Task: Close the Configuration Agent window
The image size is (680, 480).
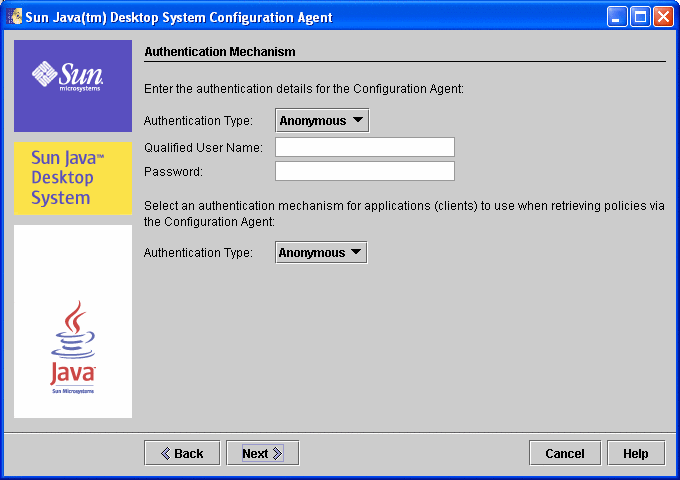Action: 664,17
